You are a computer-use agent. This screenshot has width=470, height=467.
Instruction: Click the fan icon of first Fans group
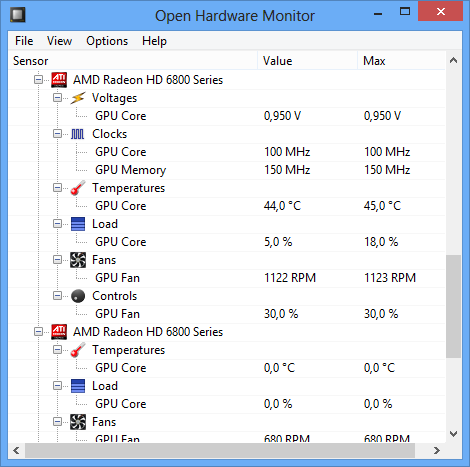tap(78, 260)
